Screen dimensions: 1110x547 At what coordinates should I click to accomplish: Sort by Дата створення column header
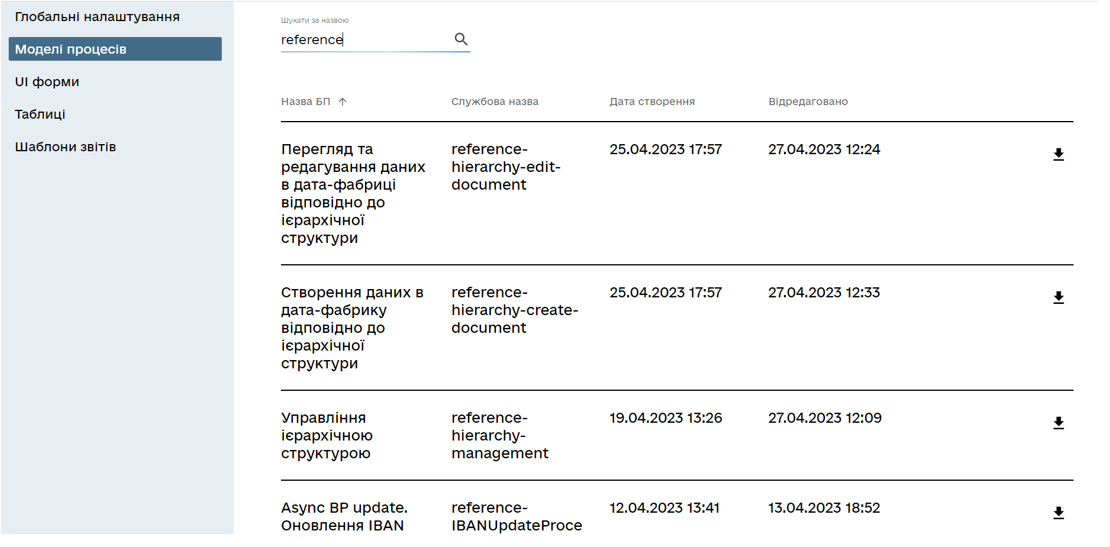point(652,102)
